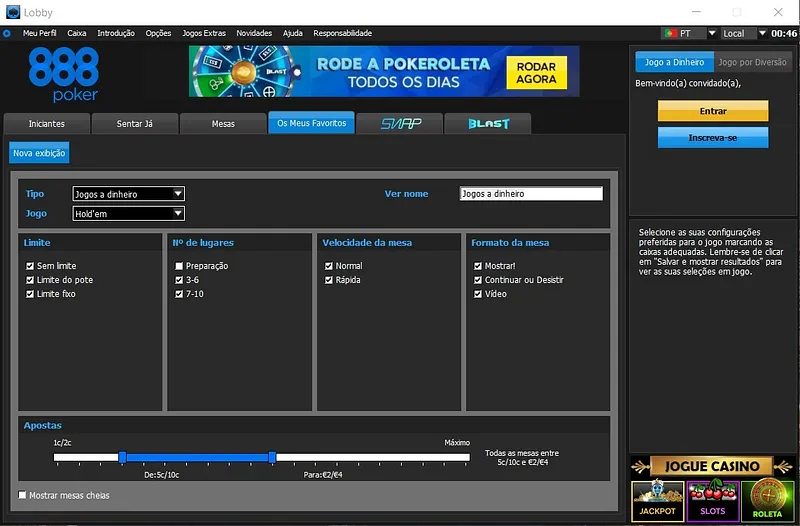Switch to the Sentar Já tab
The image size is (800, 526).
tap(135, 124)
